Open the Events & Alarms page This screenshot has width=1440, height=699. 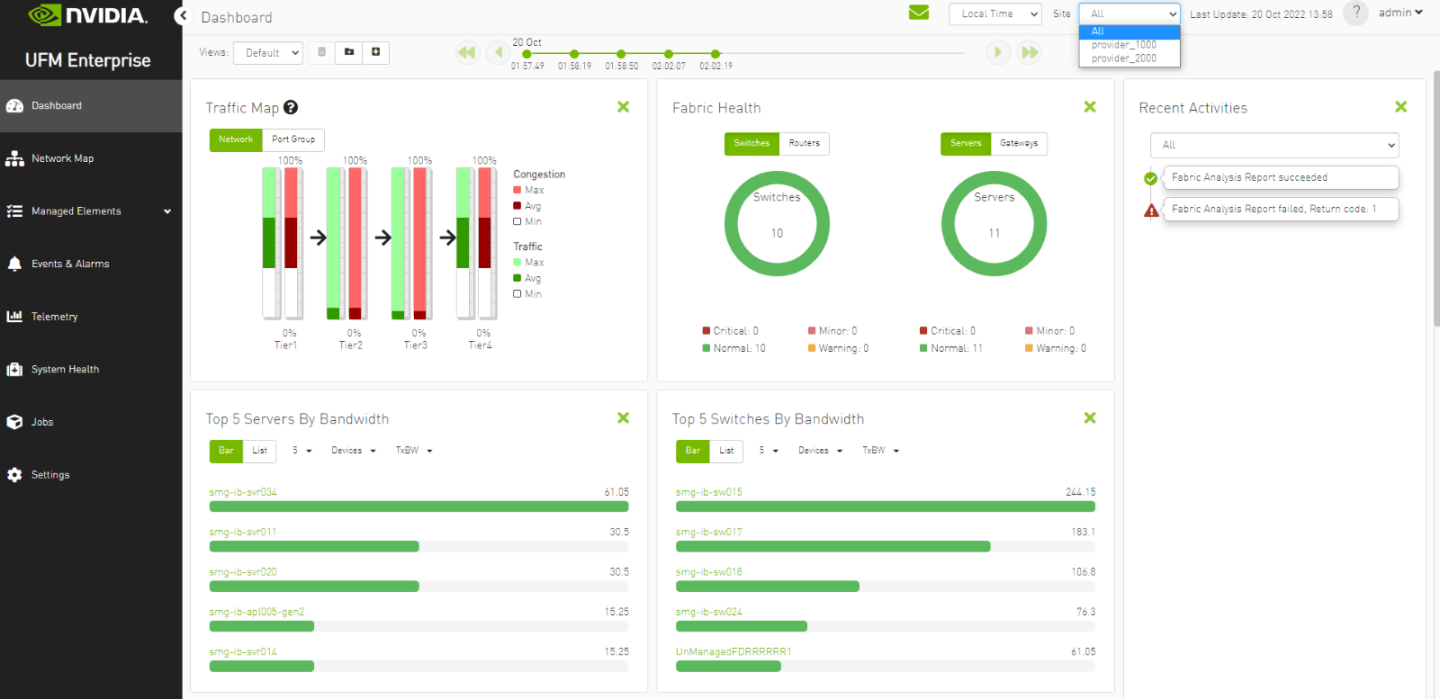click(70, 263)
